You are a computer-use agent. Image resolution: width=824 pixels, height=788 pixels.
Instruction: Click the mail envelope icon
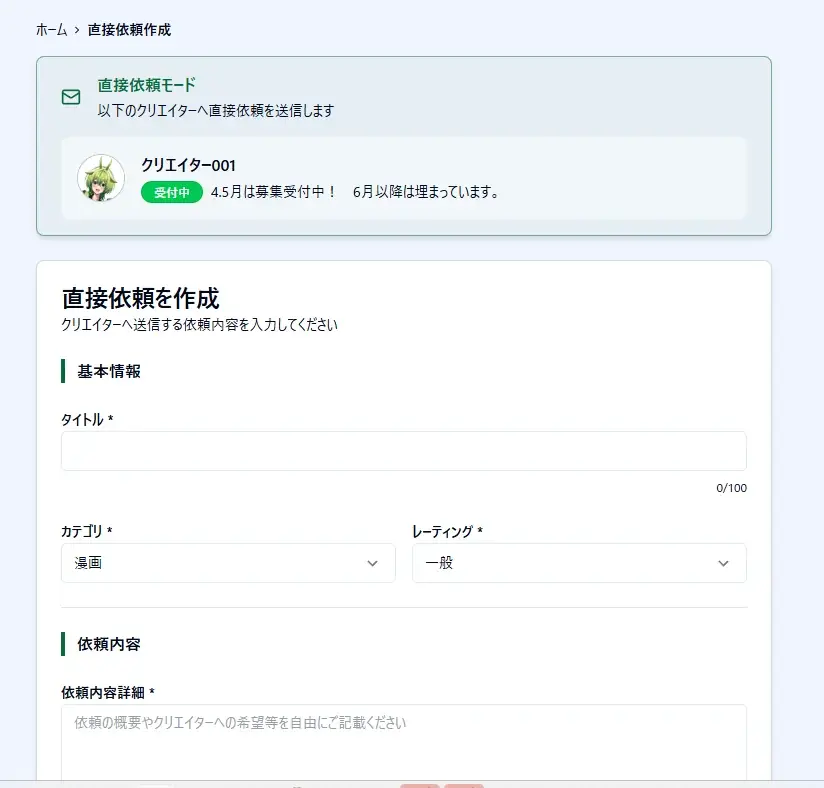click(x=70, y=97)
